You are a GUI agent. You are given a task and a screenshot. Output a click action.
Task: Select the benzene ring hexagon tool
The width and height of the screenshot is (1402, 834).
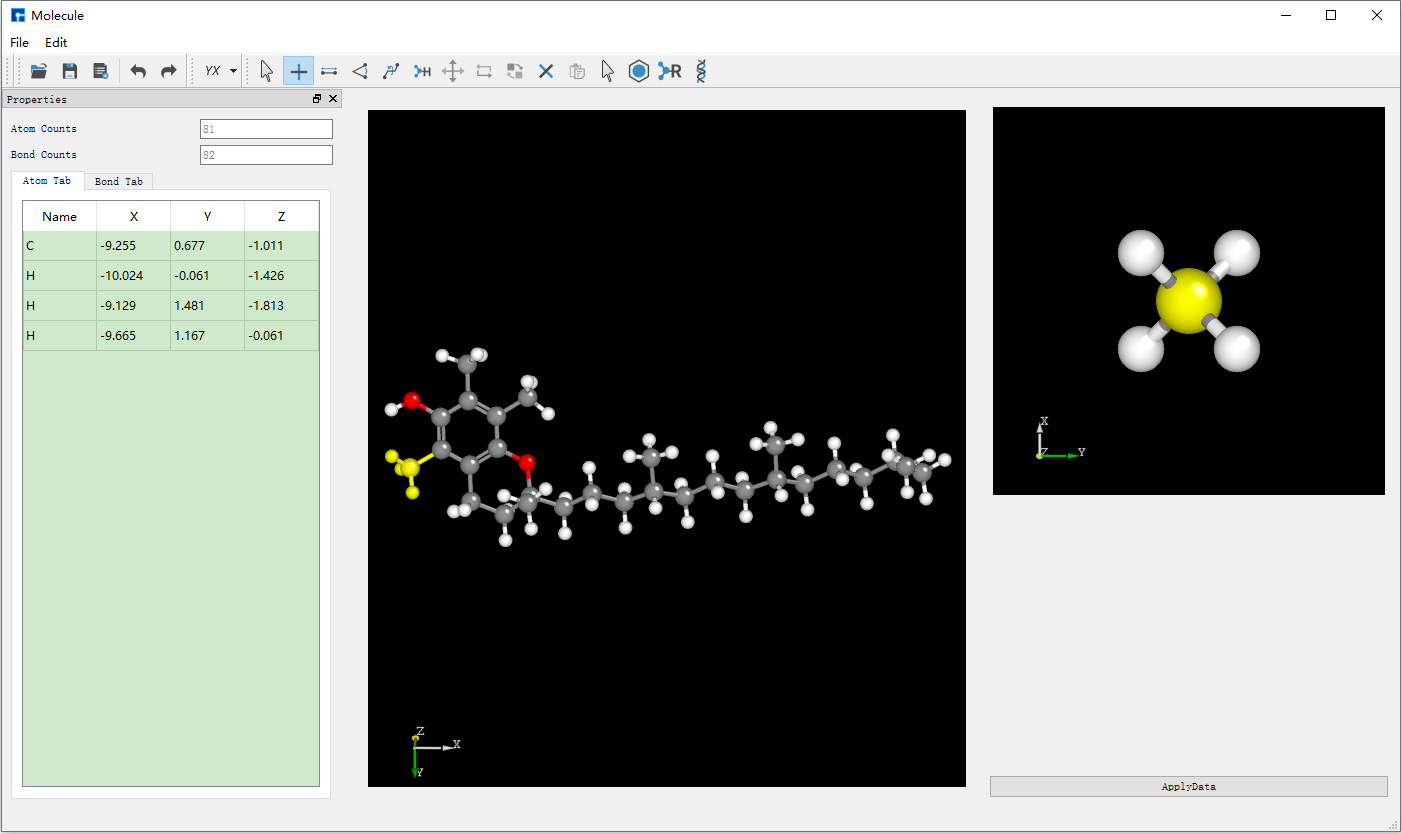[x=638, y=71]
